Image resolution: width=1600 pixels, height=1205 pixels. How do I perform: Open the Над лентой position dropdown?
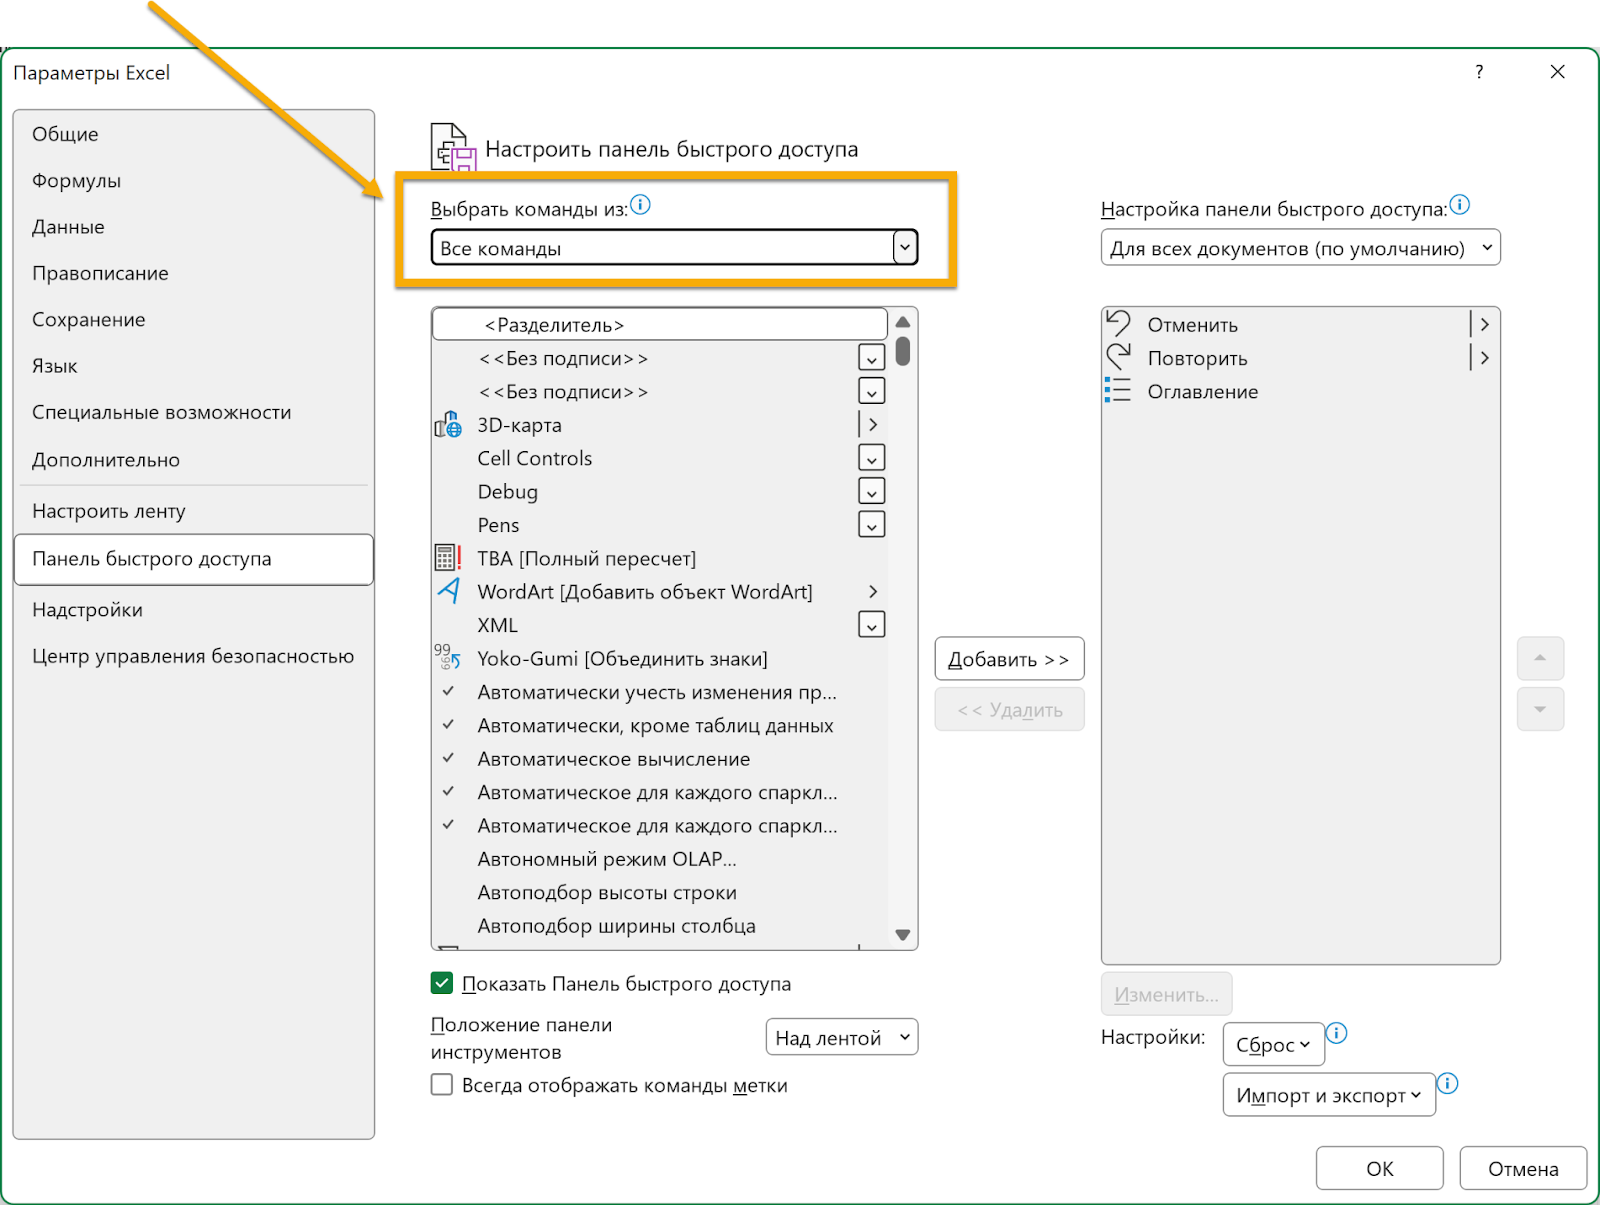coord(841,1037)
